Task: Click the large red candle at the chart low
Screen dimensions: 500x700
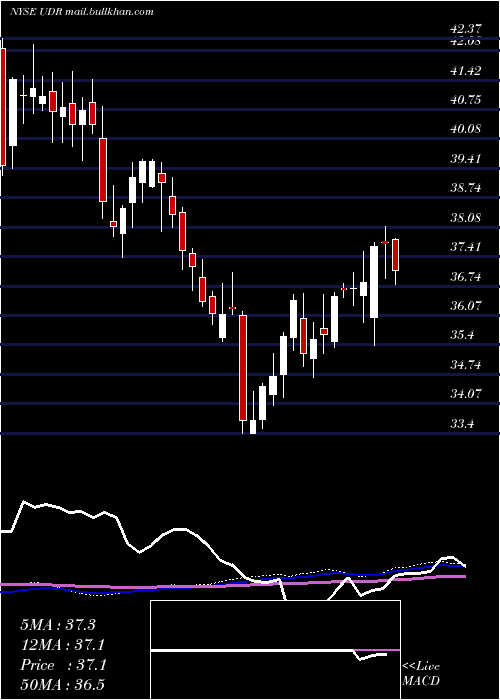Action: pos(243,368)
